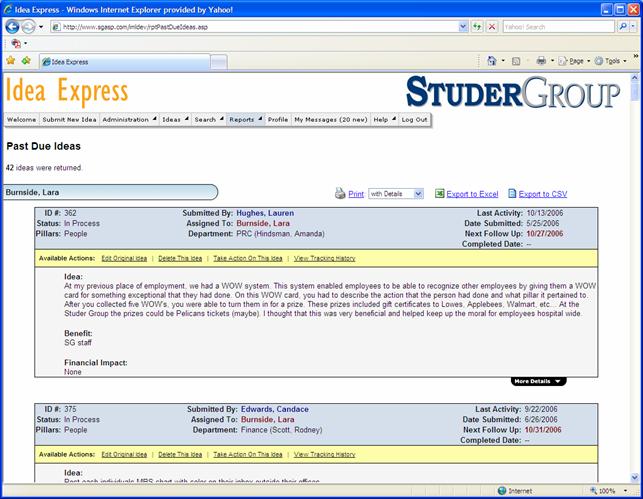The image size is (643, 499).
Task: Click the Burnside, Lara group header
Action: (x=111, y=192)
